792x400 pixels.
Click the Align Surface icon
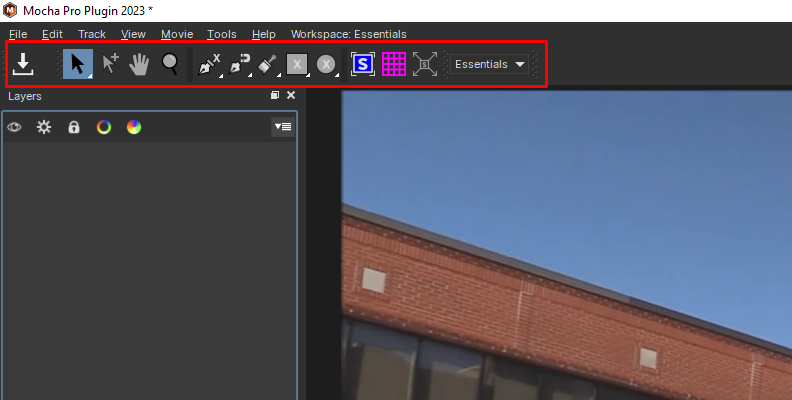[425, 64]
